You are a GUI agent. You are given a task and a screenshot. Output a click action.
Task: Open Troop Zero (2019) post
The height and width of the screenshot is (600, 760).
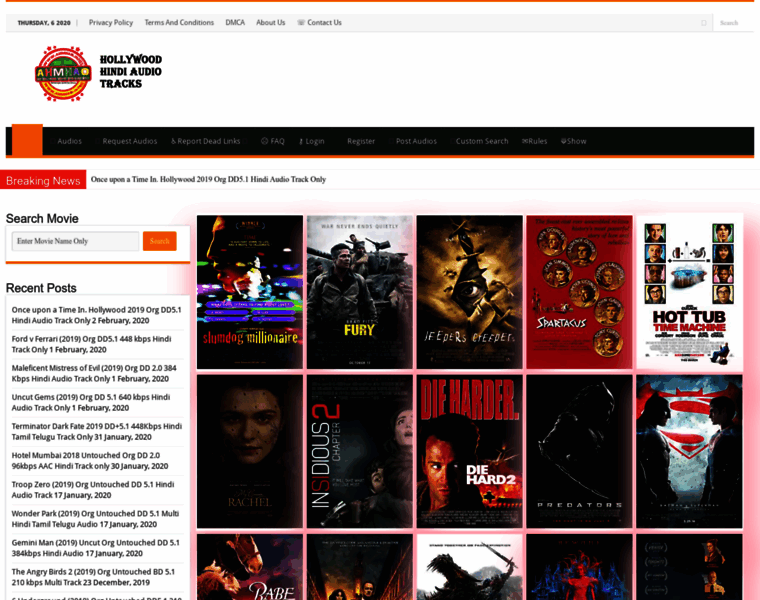click(93, 489)
